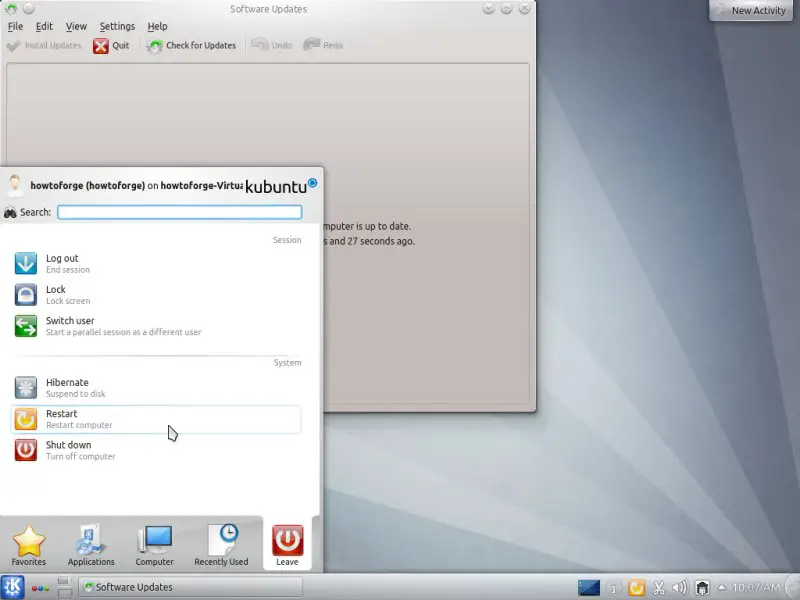Click the binoculars search icon
This screenshot has height=600, width=800.
point(10,212)
